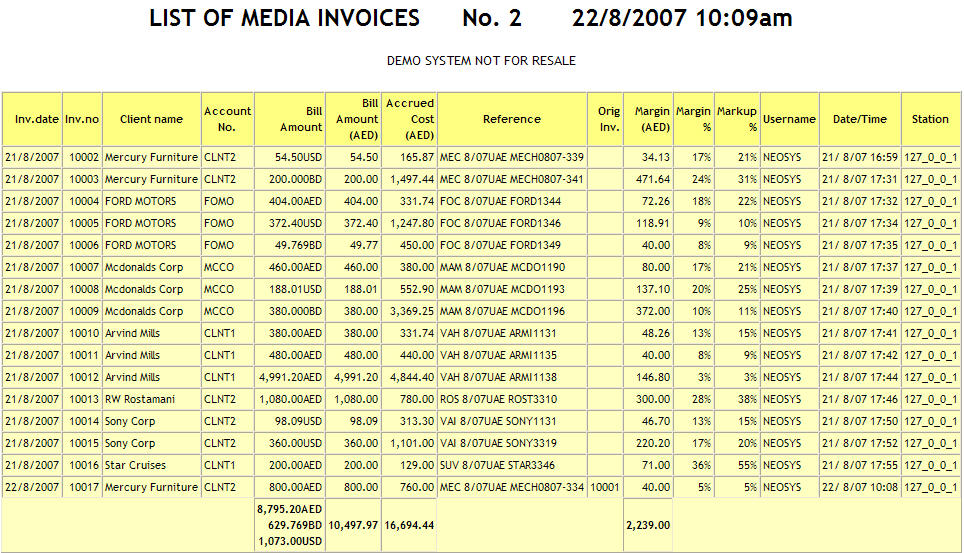This screenshot has height=553, width=964.
Task: Select invoice number 10014 cell
Action: 82,421
